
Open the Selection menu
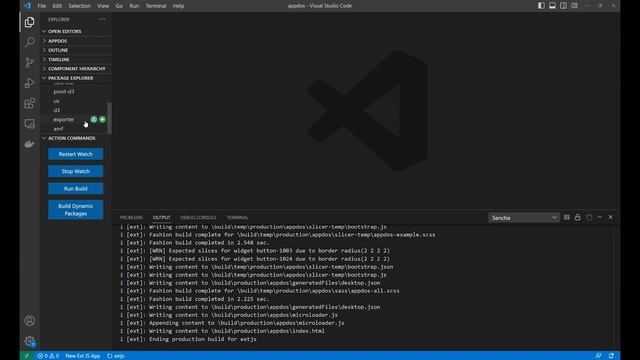click(79, 6)
